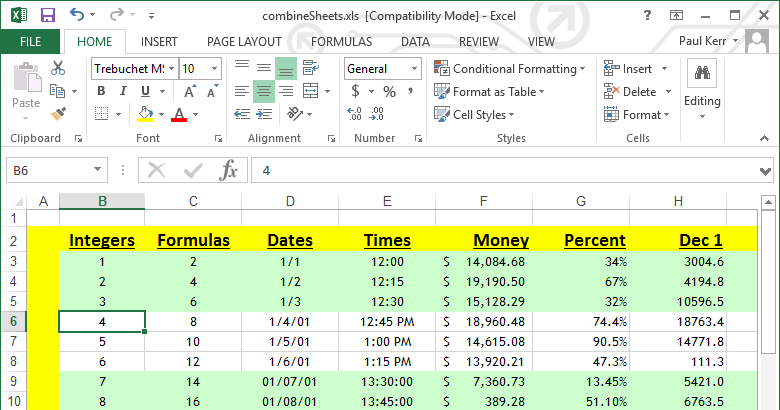Screen dimensions: 780x410
Task: Open Font dialog launcher
Action: coord(218,139)
